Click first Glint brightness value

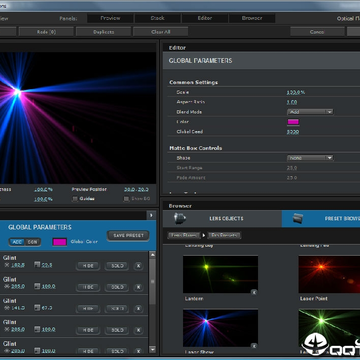pyautogui.click(x=18, y=265)
